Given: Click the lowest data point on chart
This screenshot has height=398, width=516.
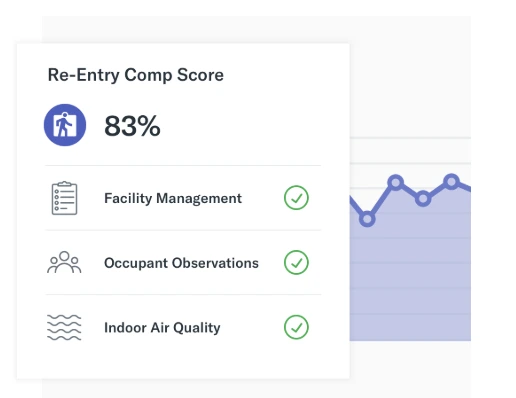Looking at the screenshot, I should click(x=367, y=219).
